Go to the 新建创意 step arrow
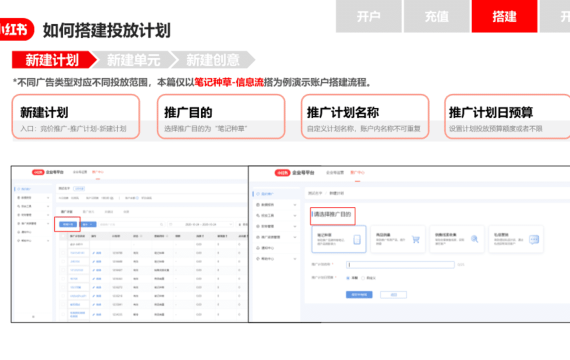The image size is (570, 360). [213, 60]
